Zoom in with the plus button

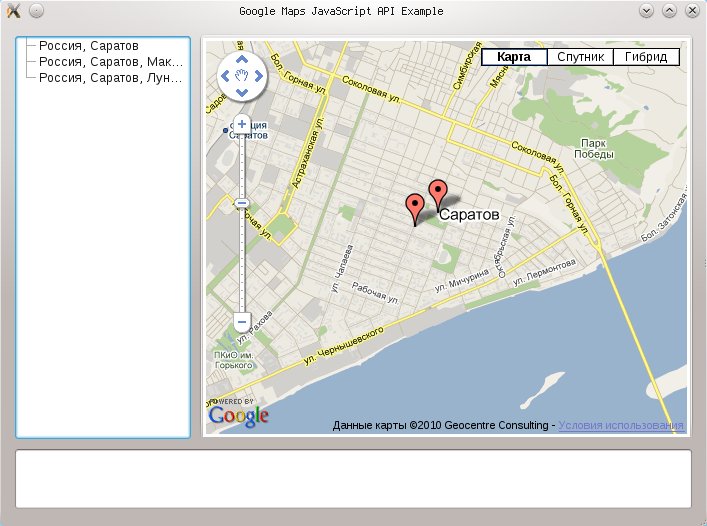[x=242, y=123]
